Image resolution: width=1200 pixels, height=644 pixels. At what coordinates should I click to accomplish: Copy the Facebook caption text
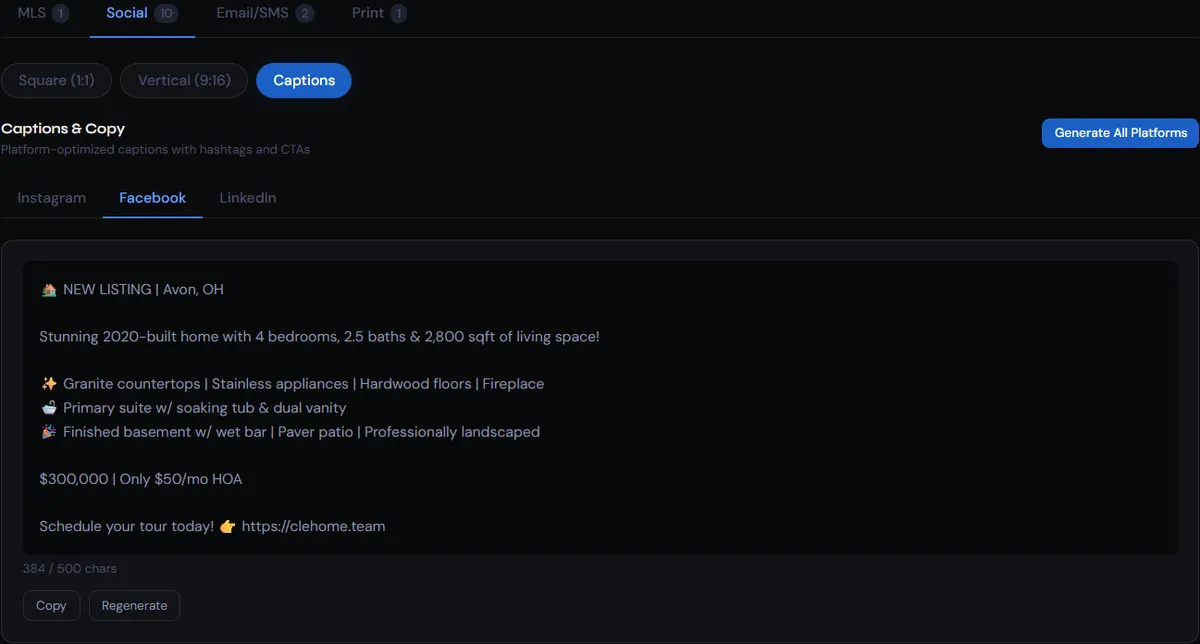[x=51, y=605]
